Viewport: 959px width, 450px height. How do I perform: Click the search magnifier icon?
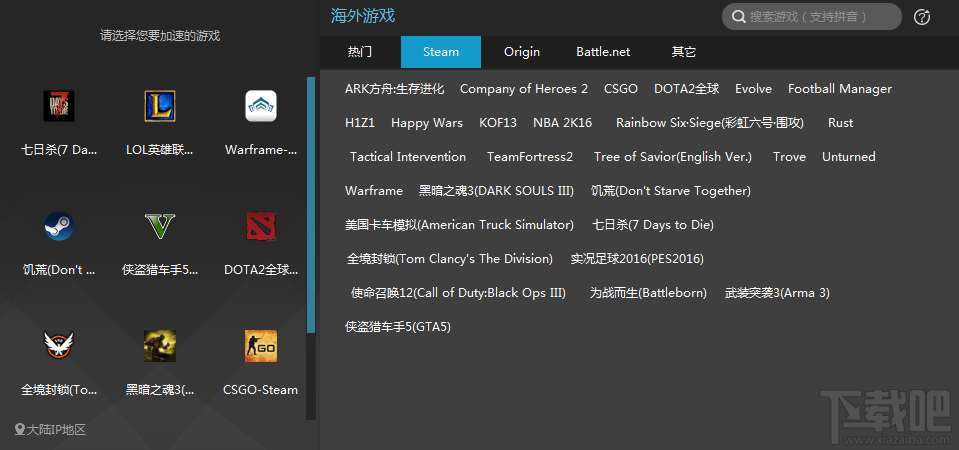(738, 17)
